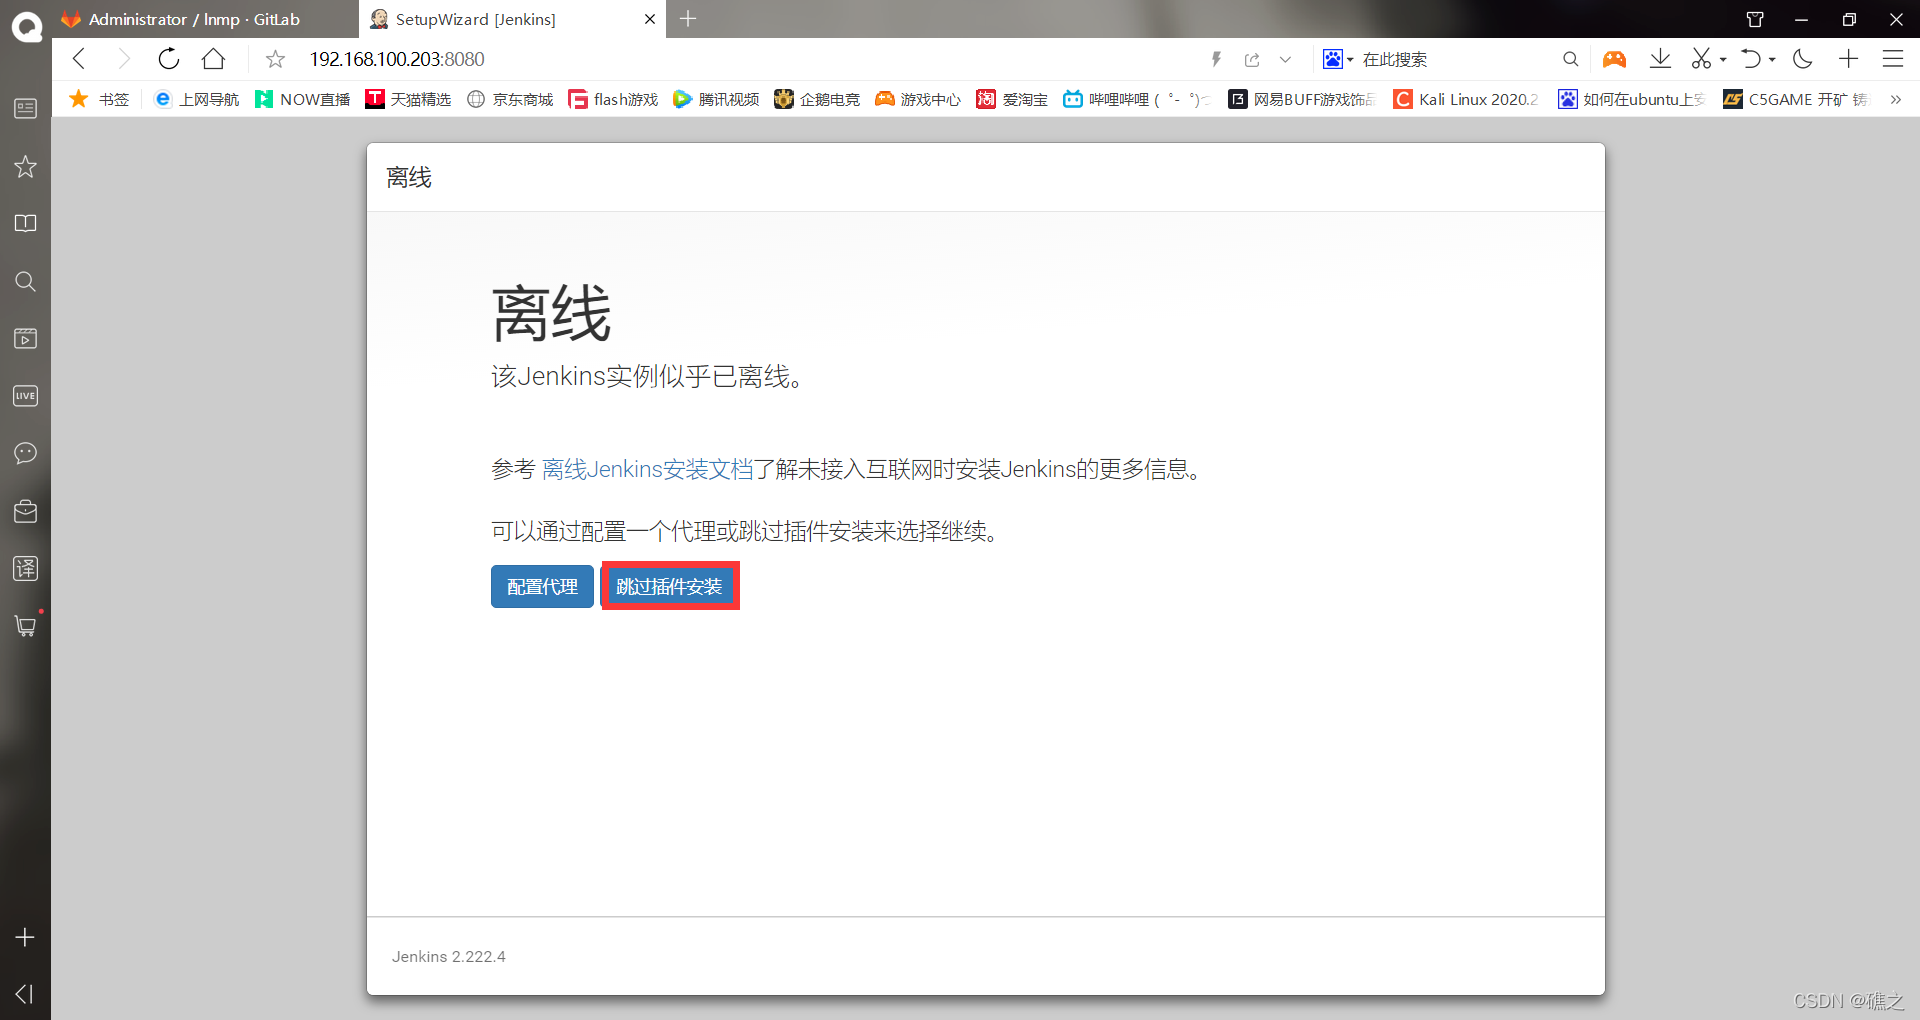
Task: Click the search magnifier icon
Action: click(1570, 59)
